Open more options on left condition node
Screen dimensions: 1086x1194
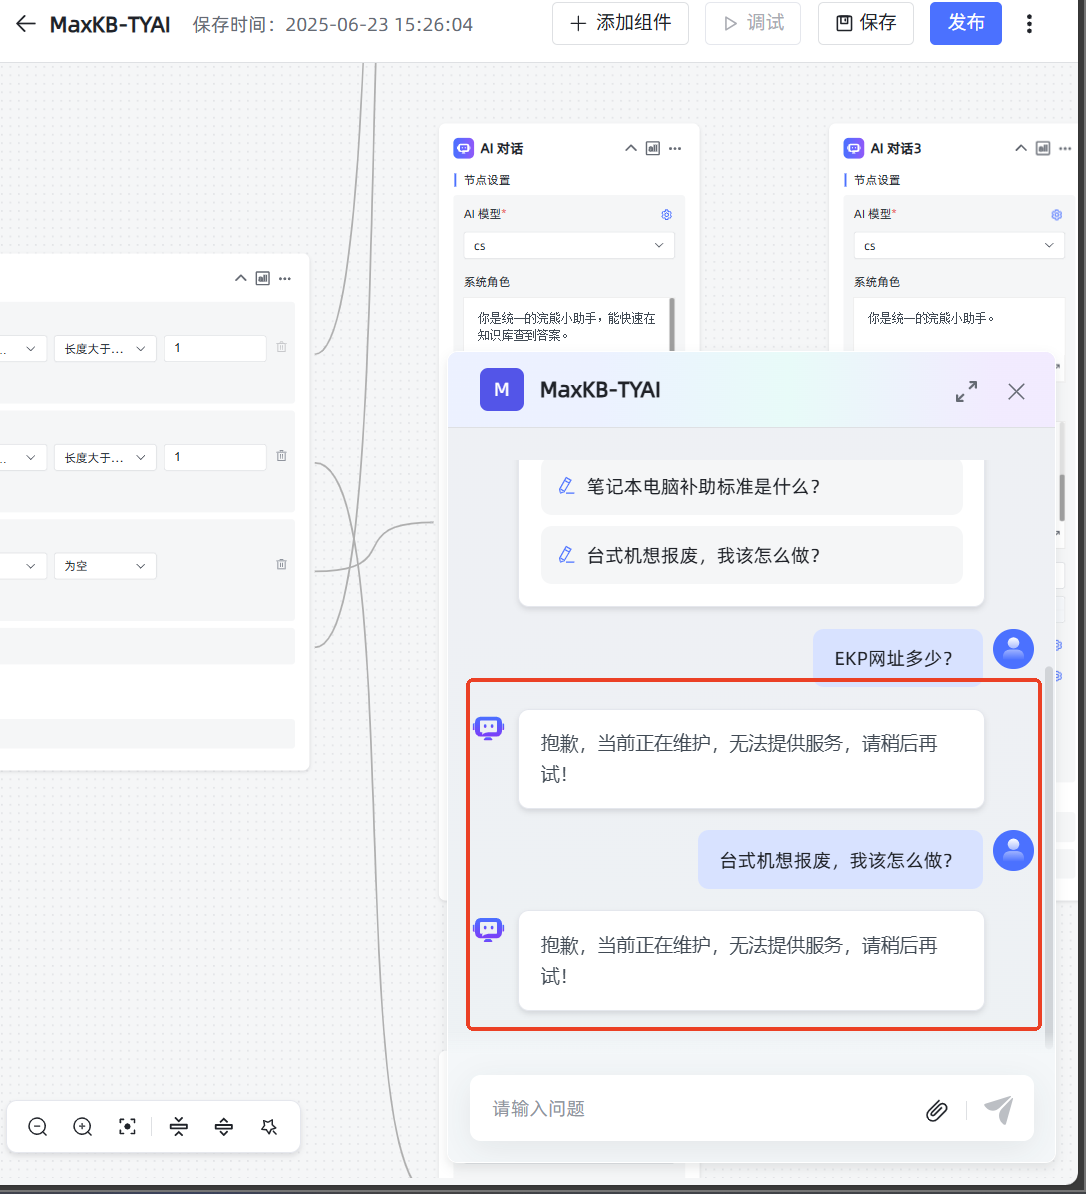[x=285, y=279]
